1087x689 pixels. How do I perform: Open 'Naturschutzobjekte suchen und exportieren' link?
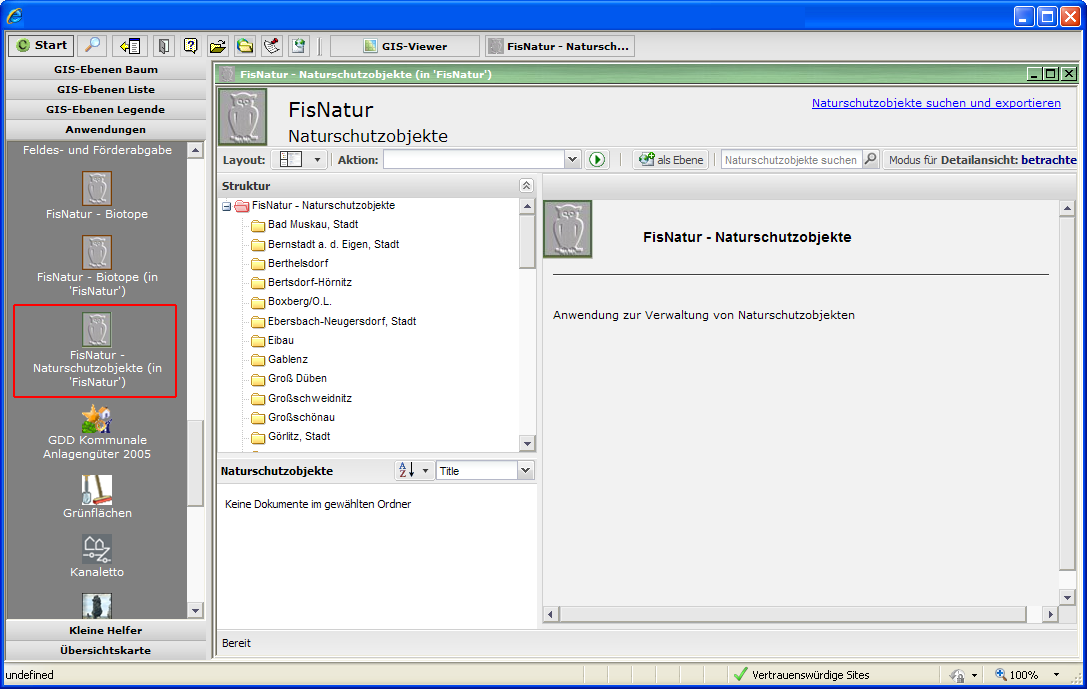936,103
